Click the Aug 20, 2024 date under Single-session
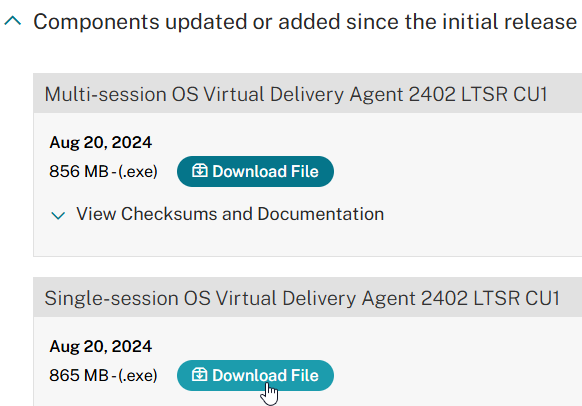Screen dimensions: 582x406 tap(101, 346)
